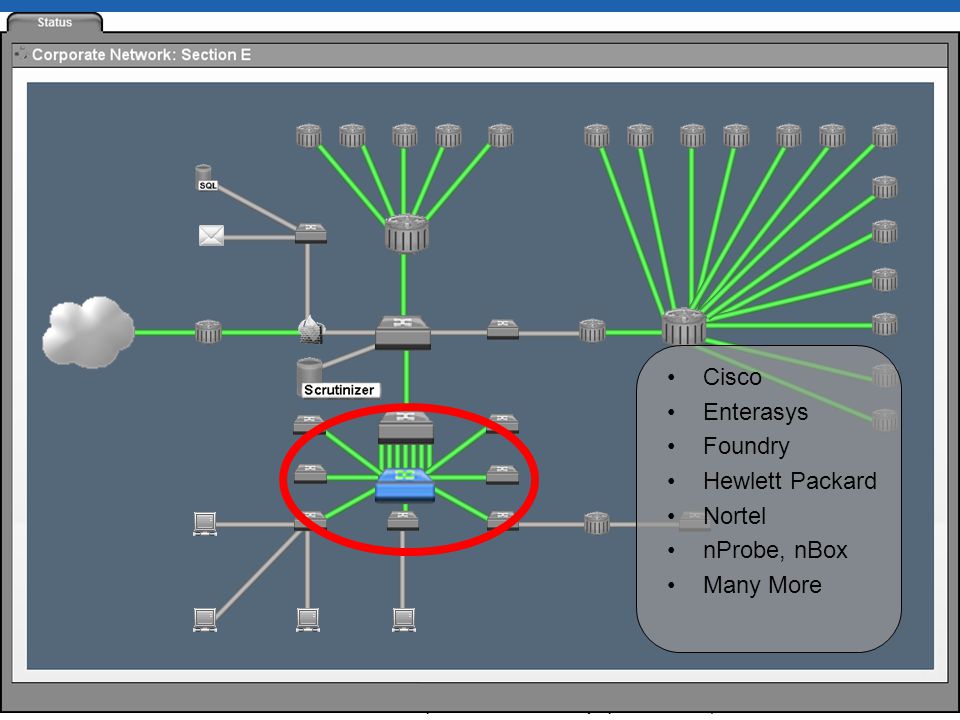
Task: Select the highlighted blue switch
Action: click(405, 484)
